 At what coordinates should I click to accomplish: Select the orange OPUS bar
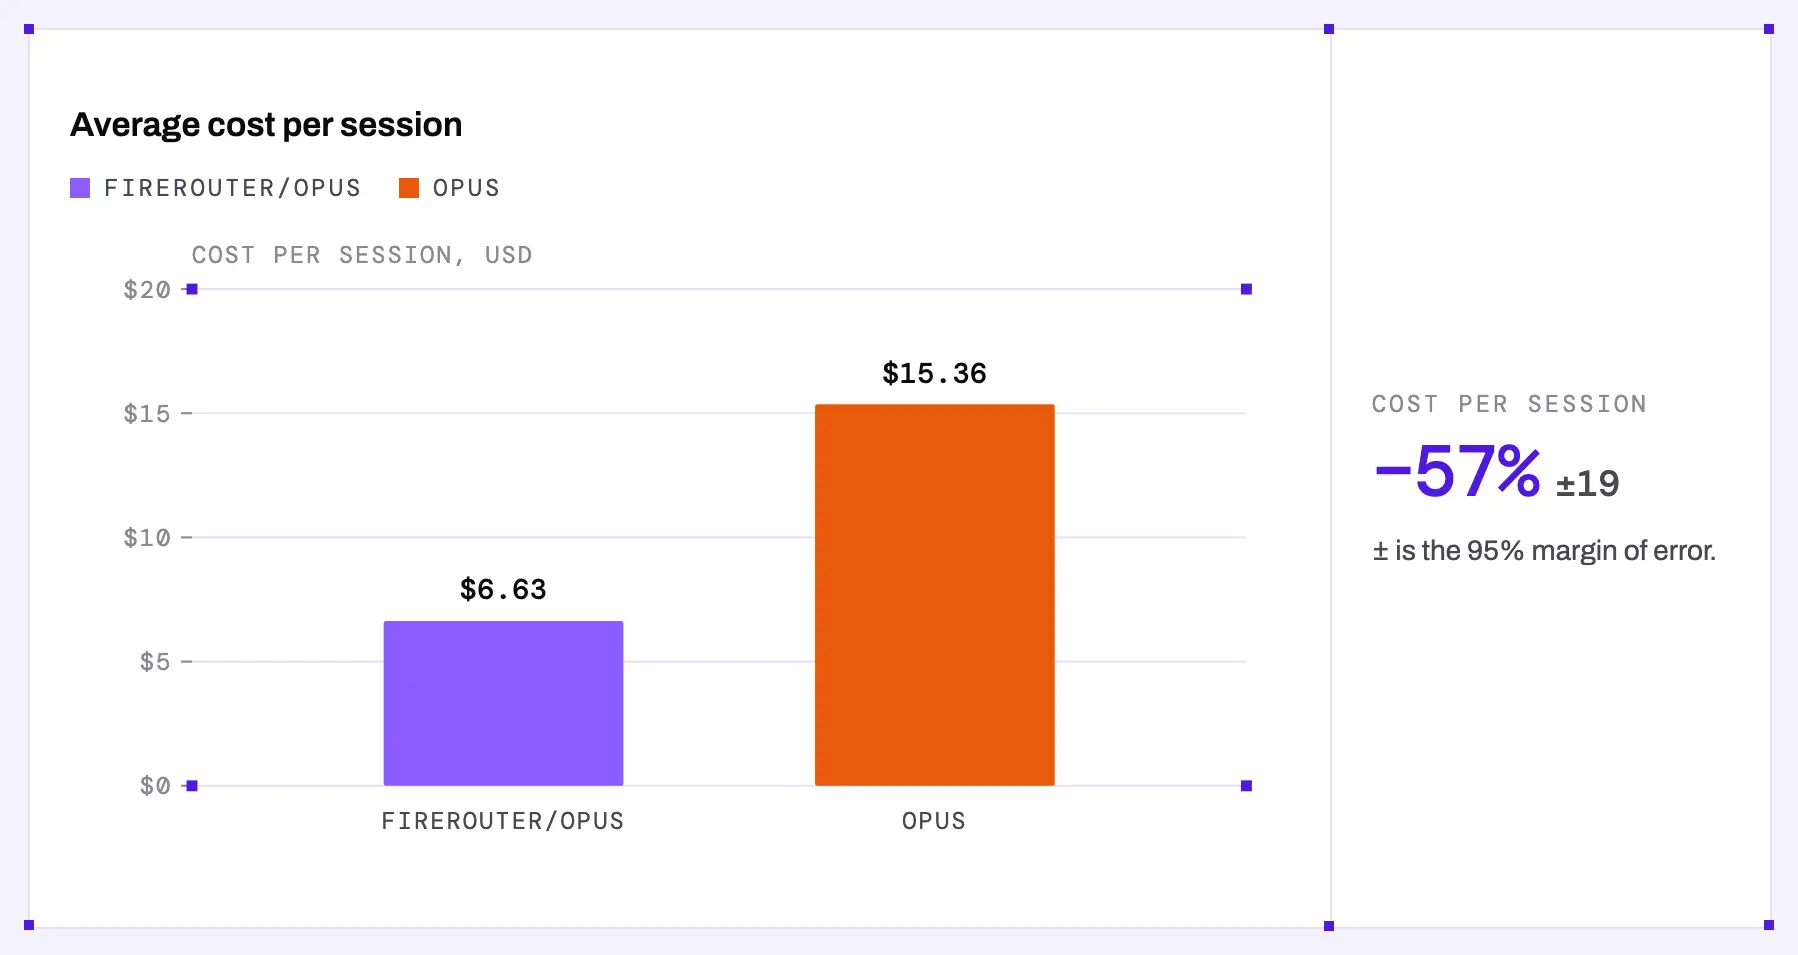934,595
